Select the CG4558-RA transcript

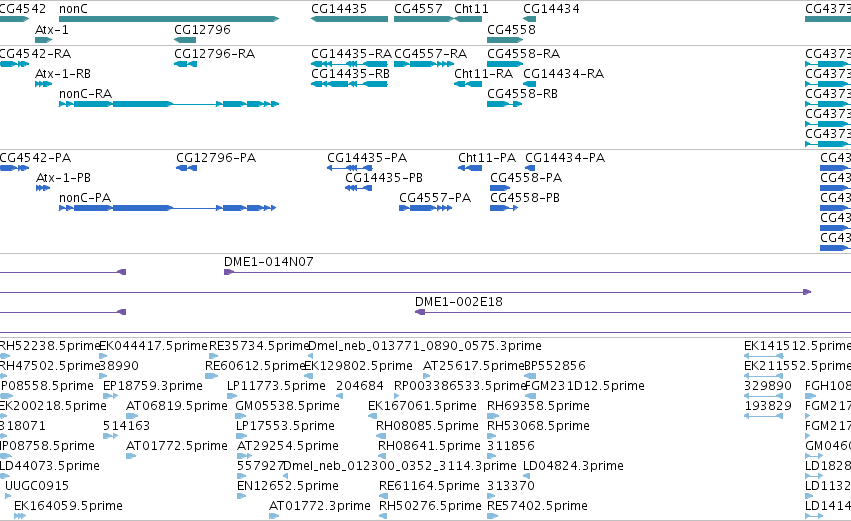(505, 64)
